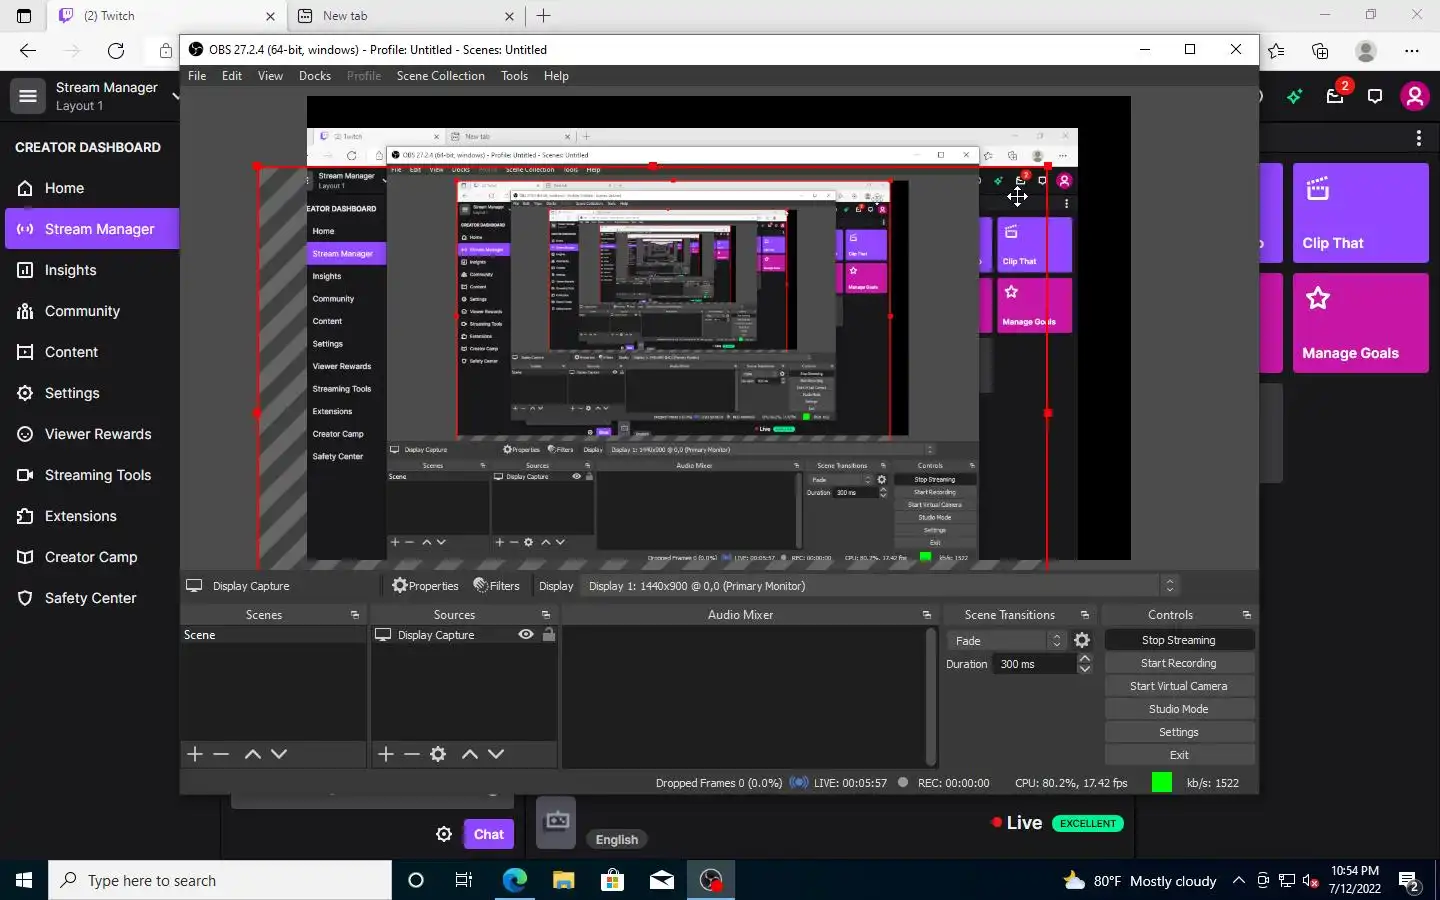Open Safety Center in Twitch sidebar
The width and height of the screenshot is (1440, 900).
point(90,598)
